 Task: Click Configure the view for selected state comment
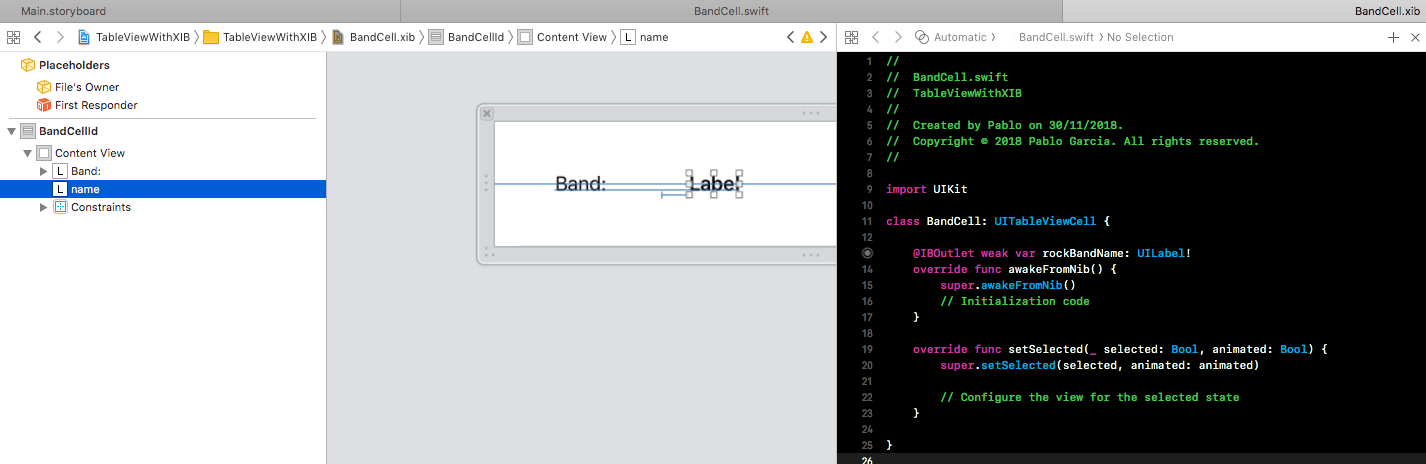[1090, 397]
